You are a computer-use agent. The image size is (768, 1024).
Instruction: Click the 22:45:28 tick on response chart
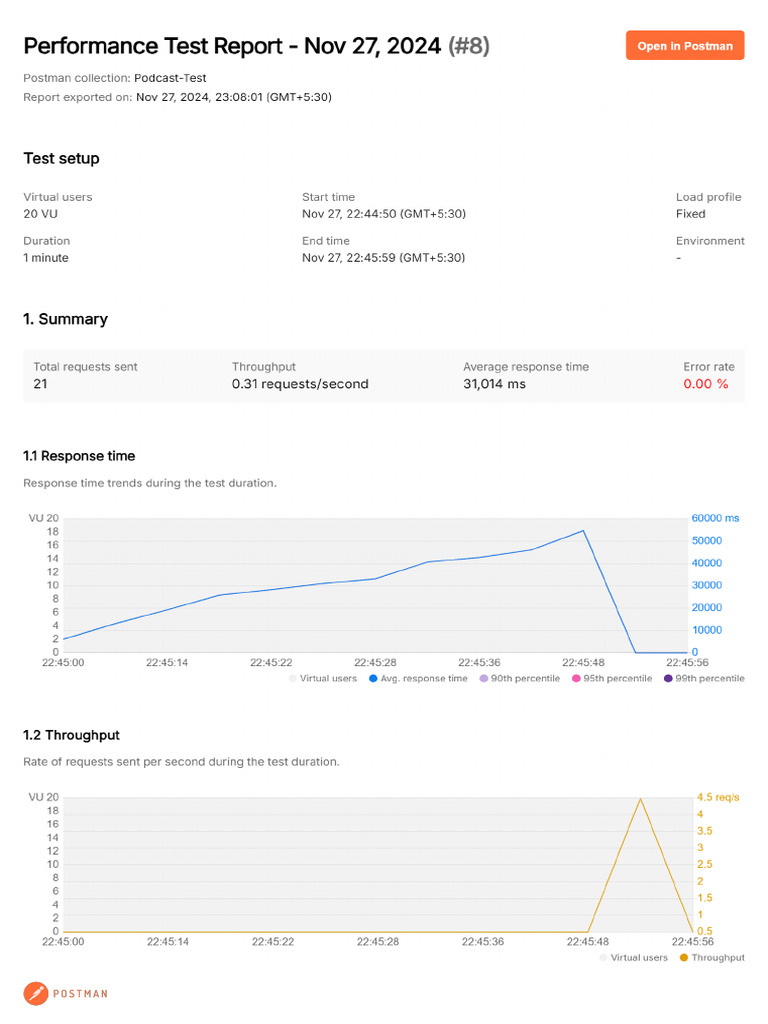tap(375, 662)
